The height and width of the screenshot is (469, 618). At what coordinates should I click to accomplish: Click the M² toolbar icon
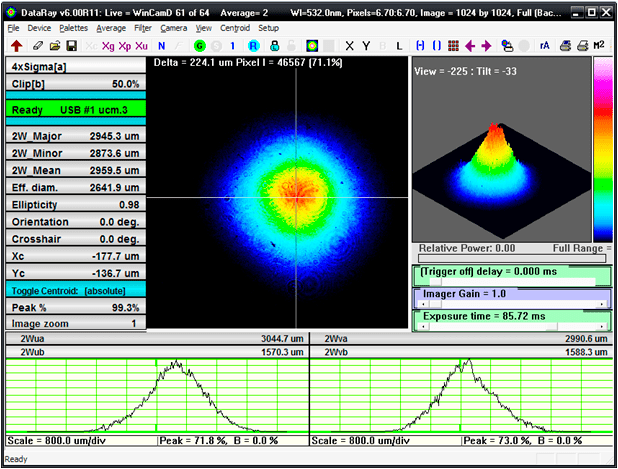pos(599,46)
